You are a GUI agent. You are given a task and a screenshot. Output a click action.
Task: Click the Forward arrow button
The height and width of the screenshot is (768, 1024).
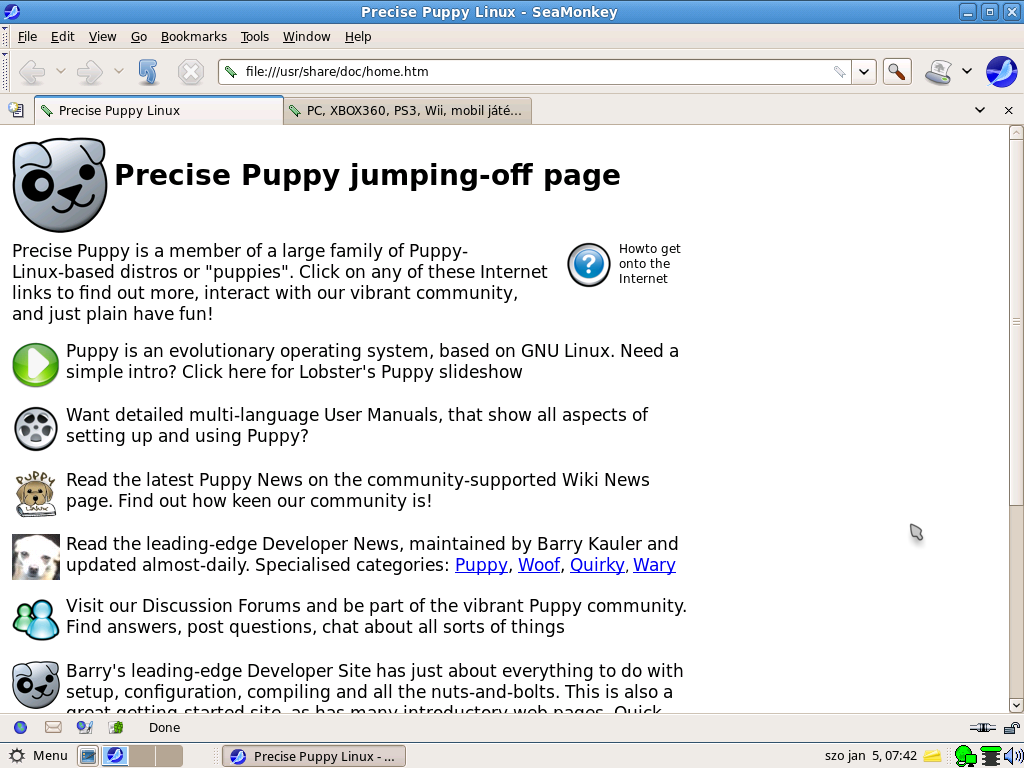pos(89,71)
